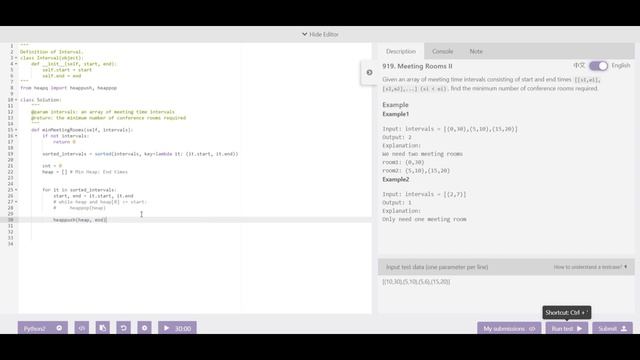The height and width of the screenshot is (360, 640).
Task: Click the Run test button
Action: (x=567, y=328)
